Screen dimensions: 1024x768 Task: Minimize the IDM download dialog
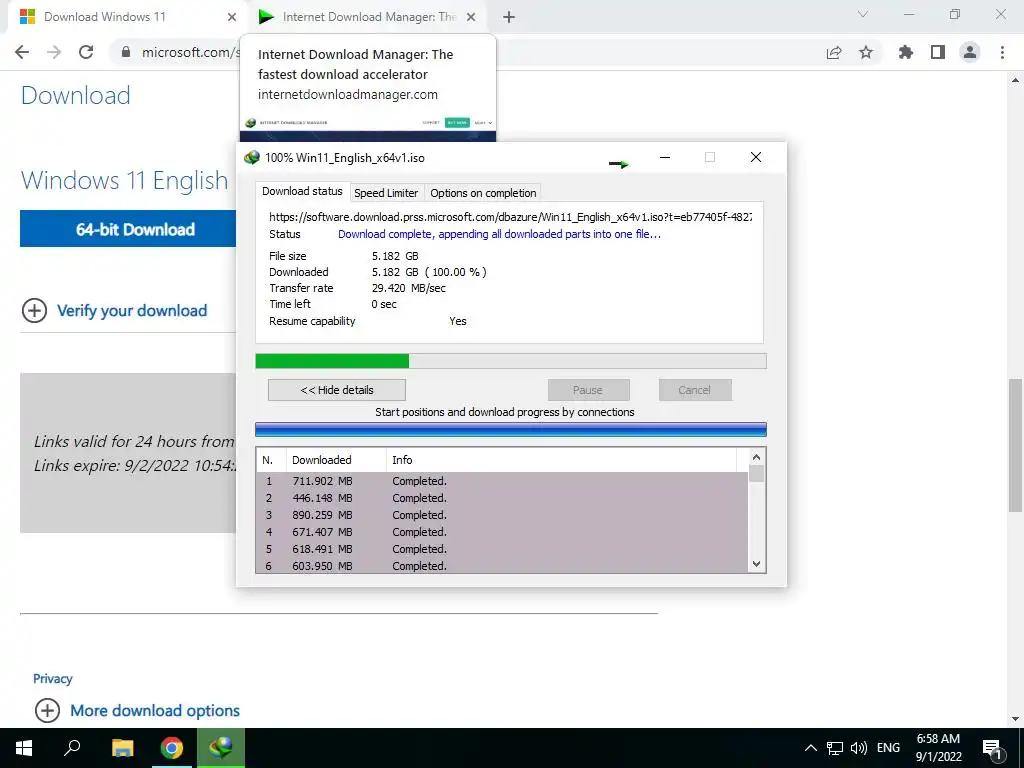(665, 157)
